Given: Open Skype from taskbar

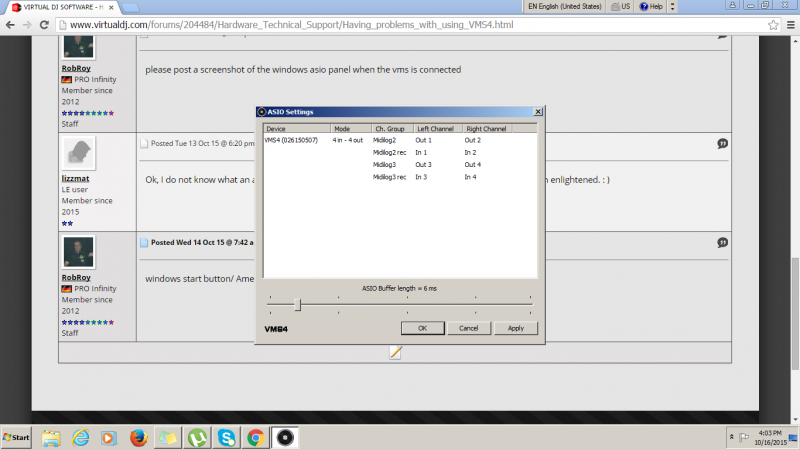Looking at the screenshot, I should pos(226,438).
